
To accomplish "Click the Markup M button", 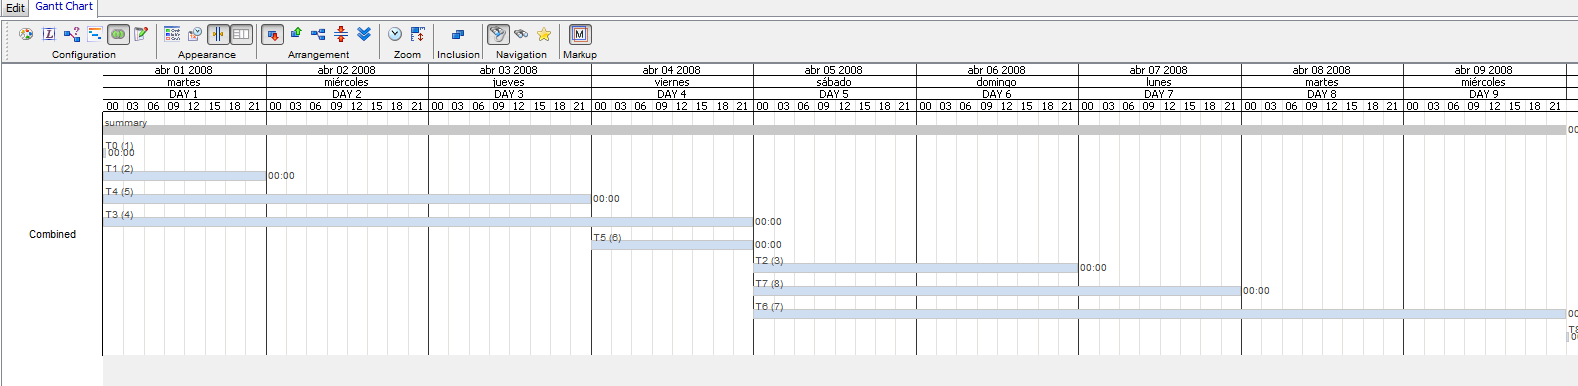I will [x=580, y=34].
